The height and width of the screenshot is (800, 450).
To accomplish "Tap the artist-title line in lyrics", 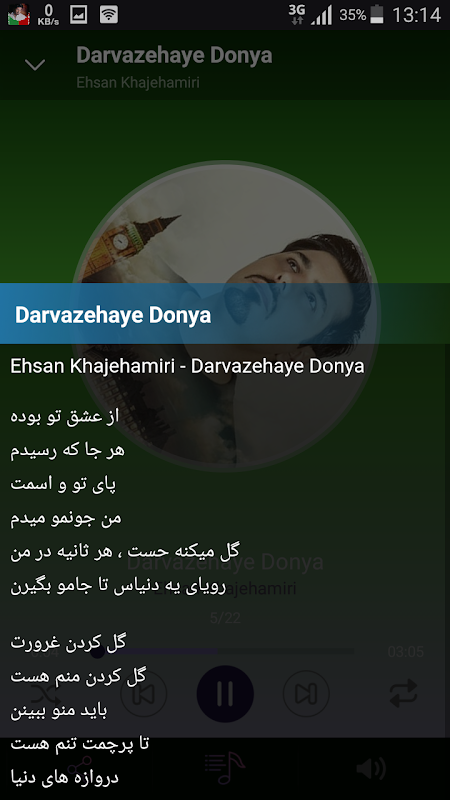I will [187, 366].
